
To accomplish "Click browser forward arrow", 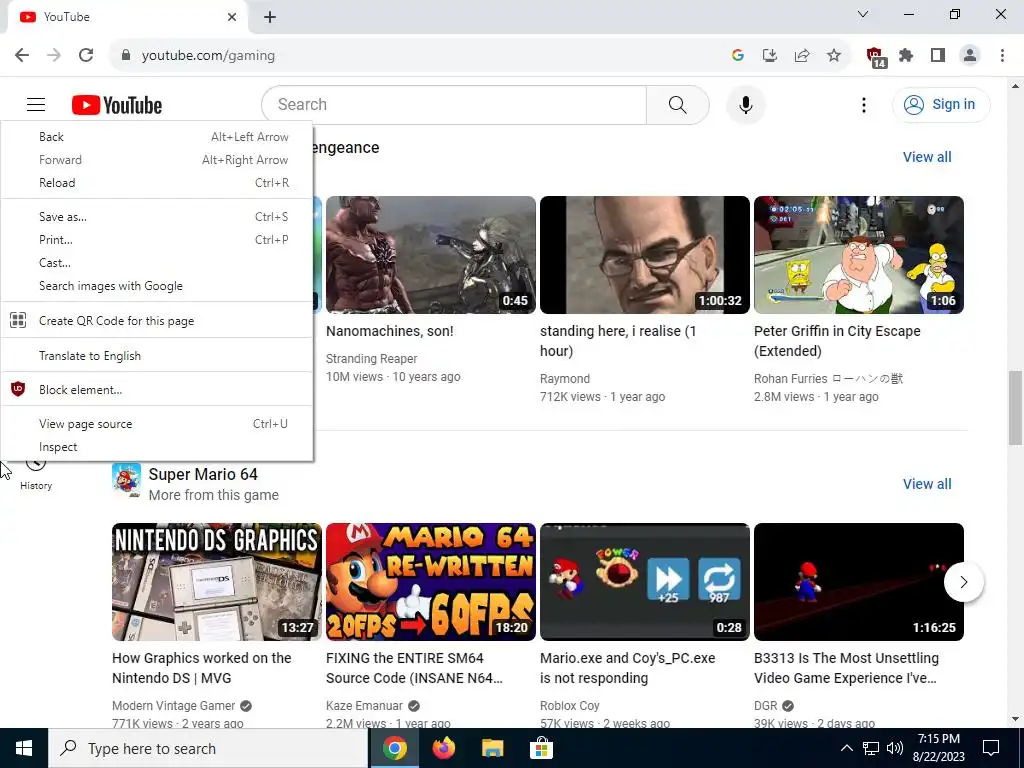I will [x=54, y=56].
